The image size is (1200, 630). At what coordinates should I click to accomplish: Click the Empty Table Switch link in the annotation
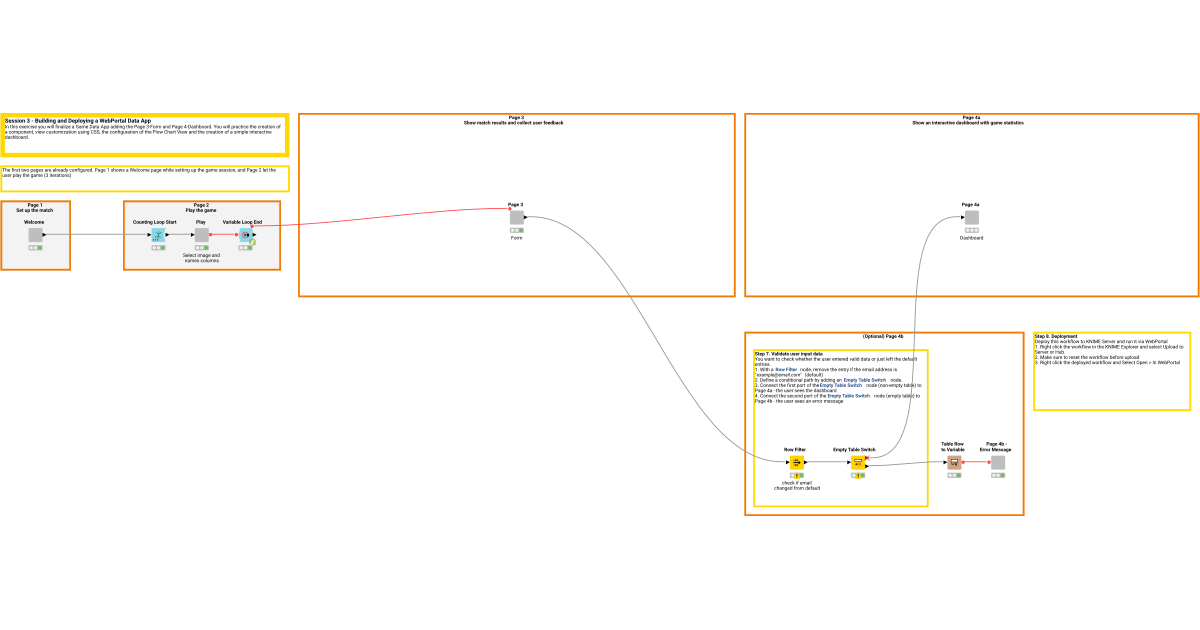(864, 380)
